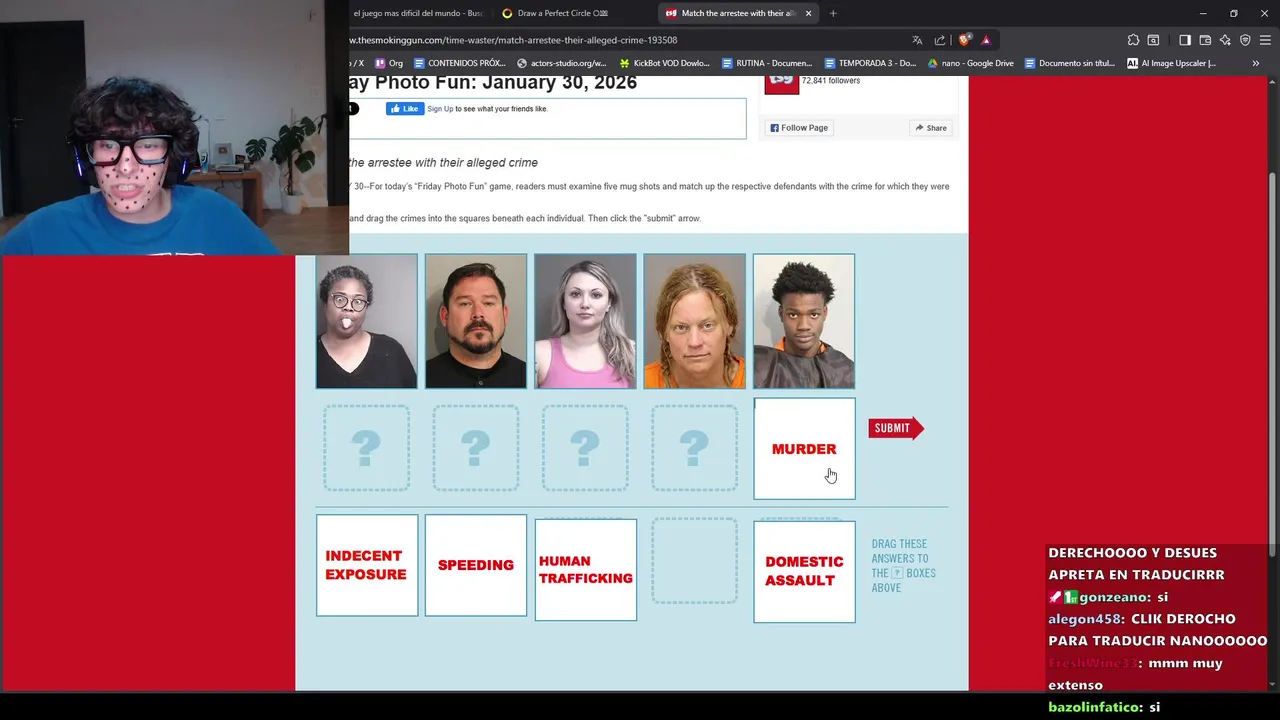This screenshot has width=1280, height=720.
Task: Open the Brave VPN shield icon
Action: coord(1245,40)
